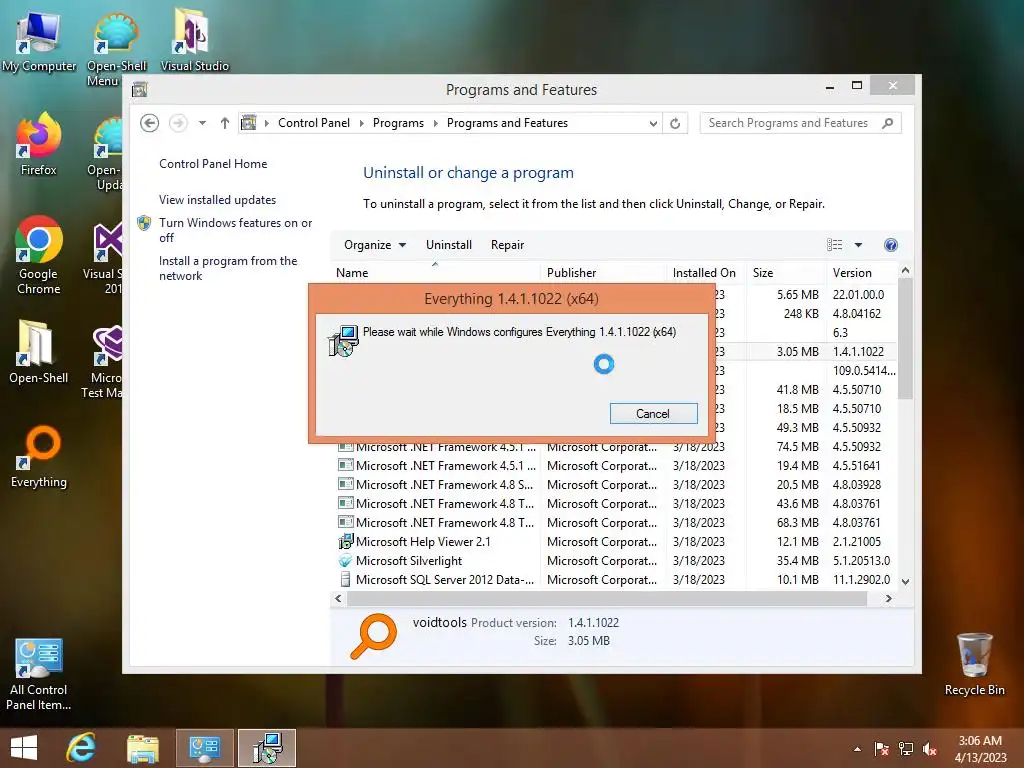Image resolution: width=1024 pixels, height=768 pixels.
Task: Click the Windows Start button
Action: (24, 748)
